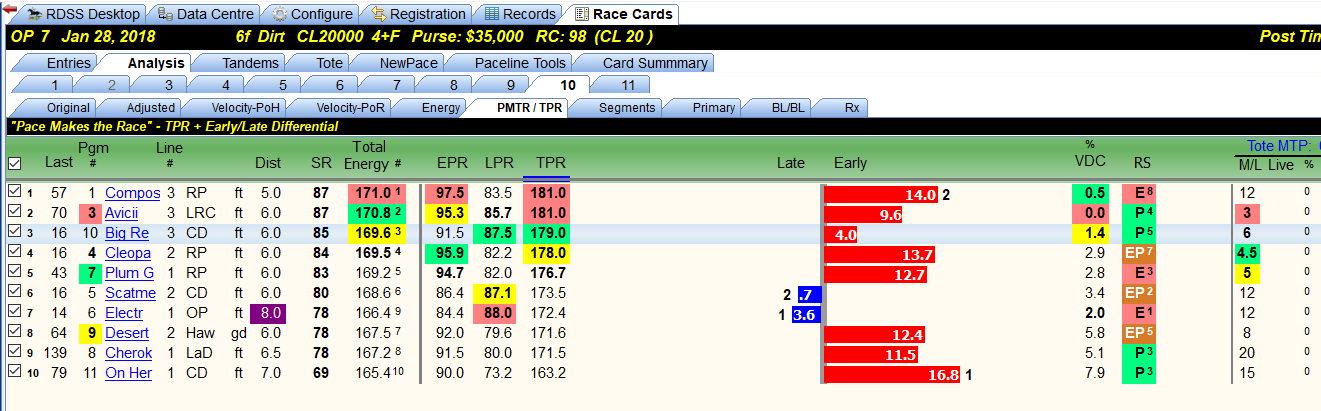Open the Desert horse link
1321x411 pixels.
127,333
